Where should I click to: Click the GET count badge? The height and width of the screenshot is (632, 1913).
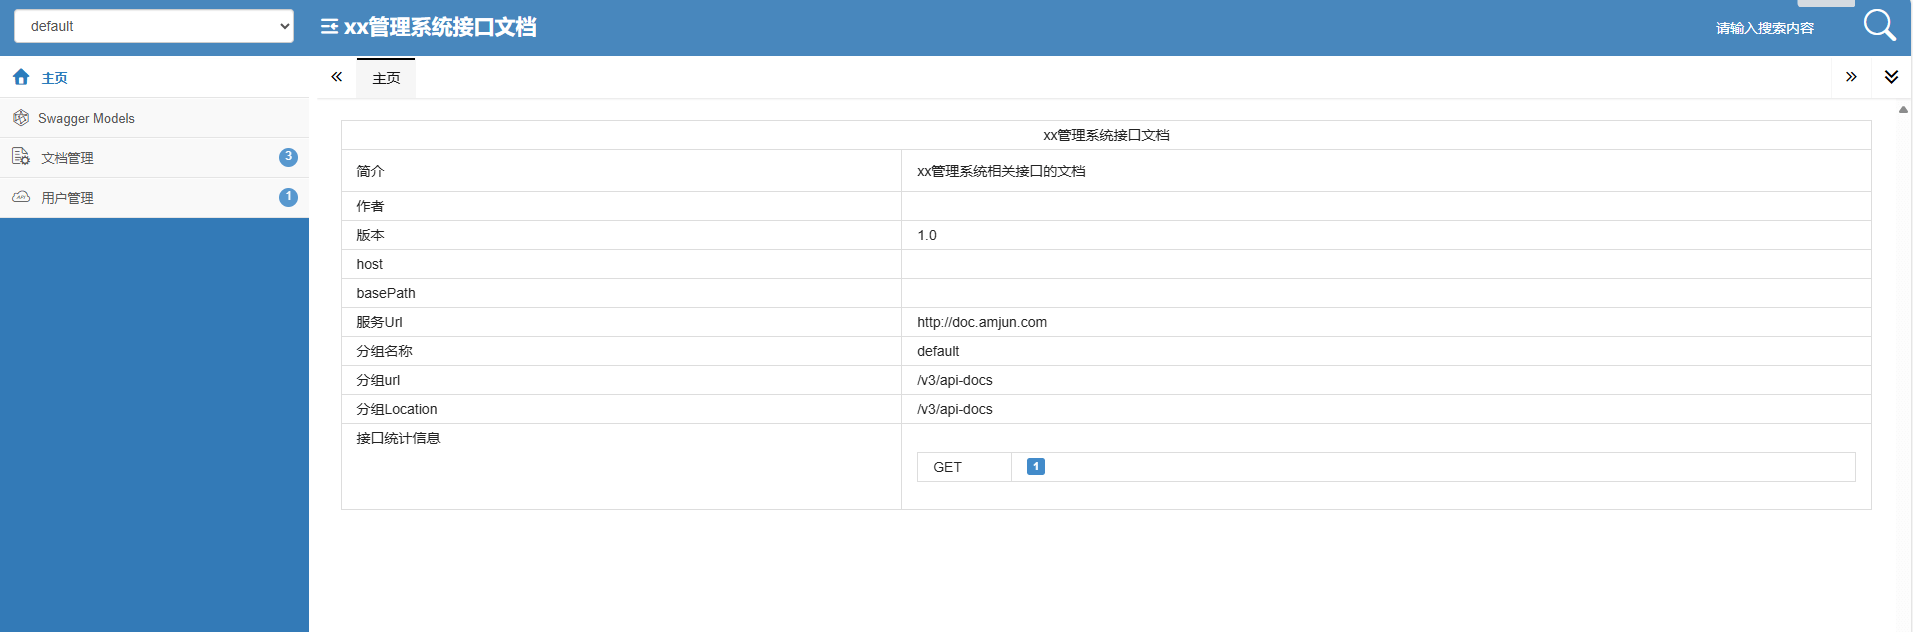click(1035, 467)
